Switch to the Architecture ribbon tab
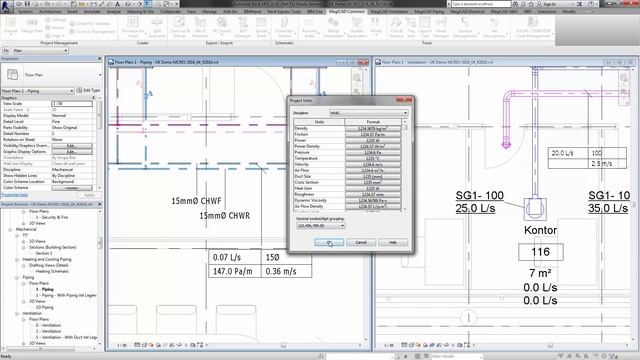 point(50,11)
